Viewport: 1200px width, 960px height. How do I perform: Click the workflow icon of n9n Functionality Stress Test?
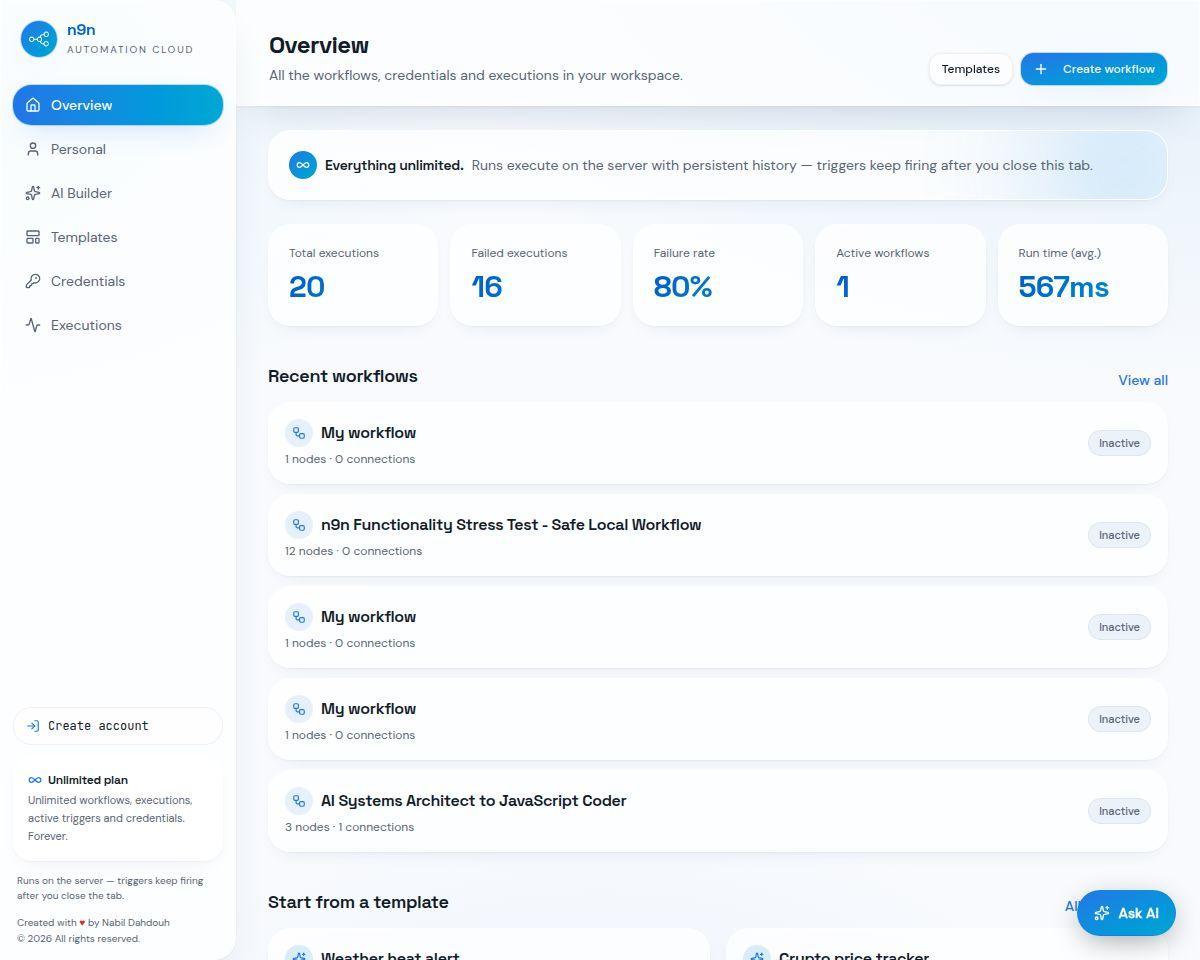point(299,525)
